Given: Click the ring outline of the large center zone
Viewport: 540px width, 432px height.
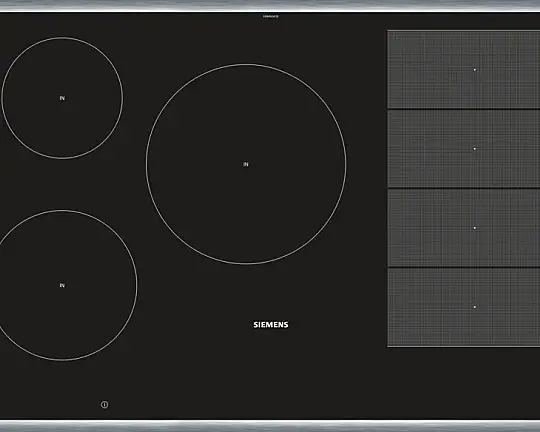Looking at the screenshot, I should 246,64.
